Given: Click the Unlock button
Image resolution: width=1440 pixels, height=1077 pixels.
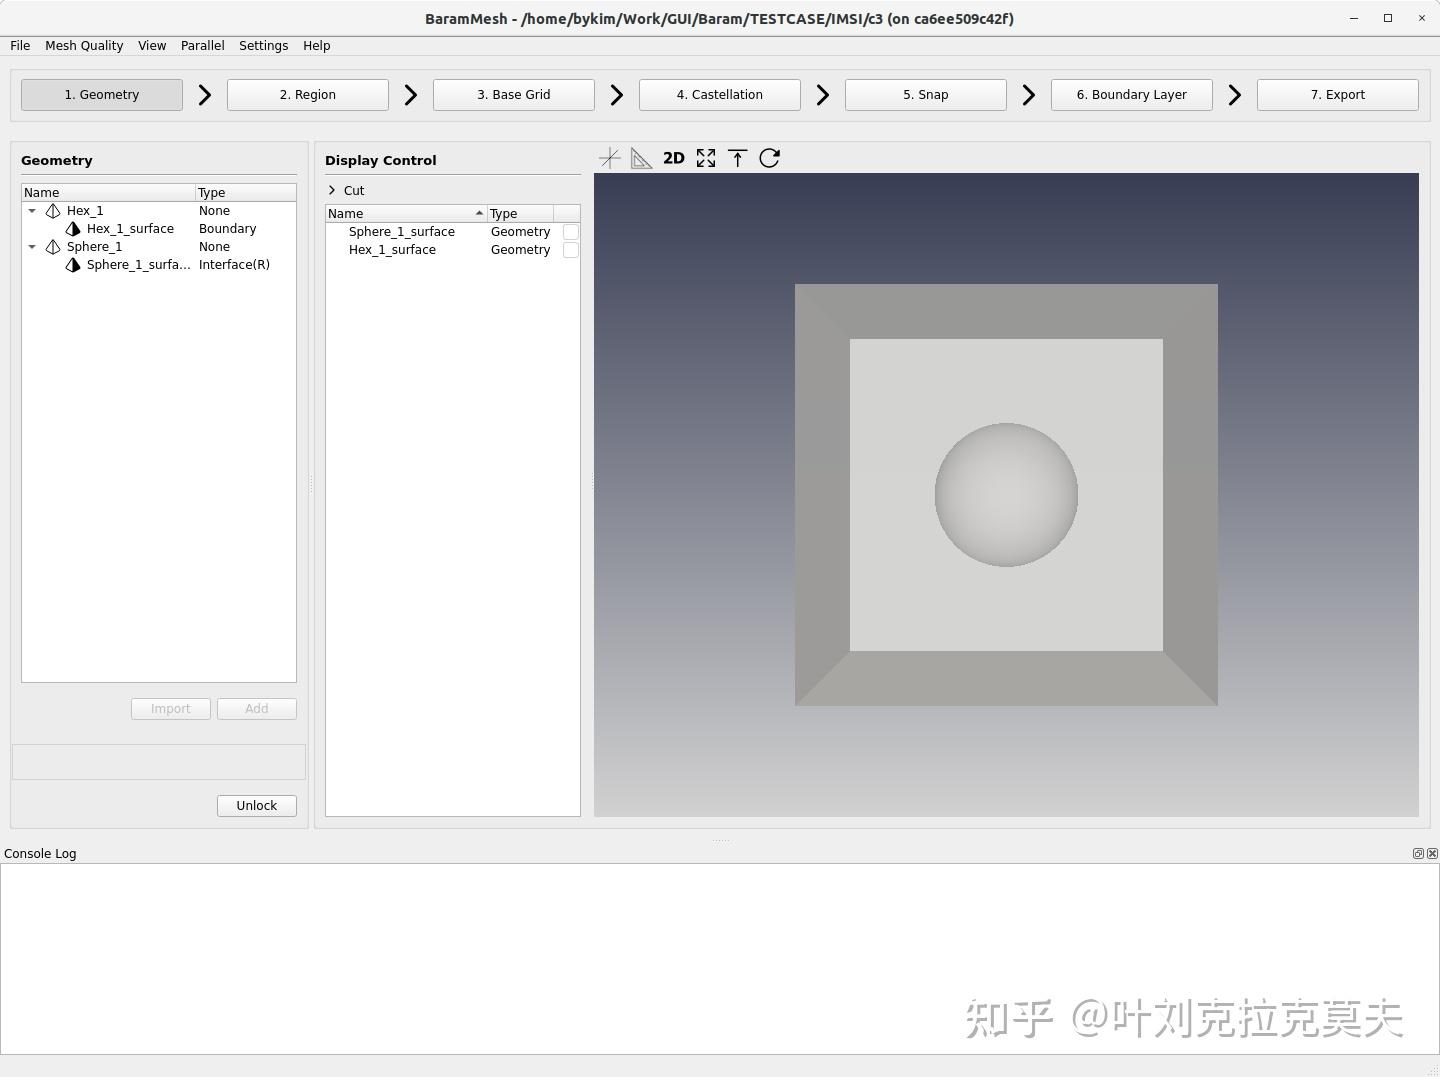Looking at the screenshot, I should pos(257,806).
